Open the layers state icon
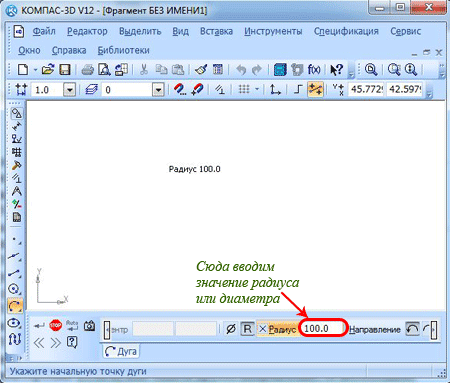This screenshot has height=383, width=450. [91, 90]
